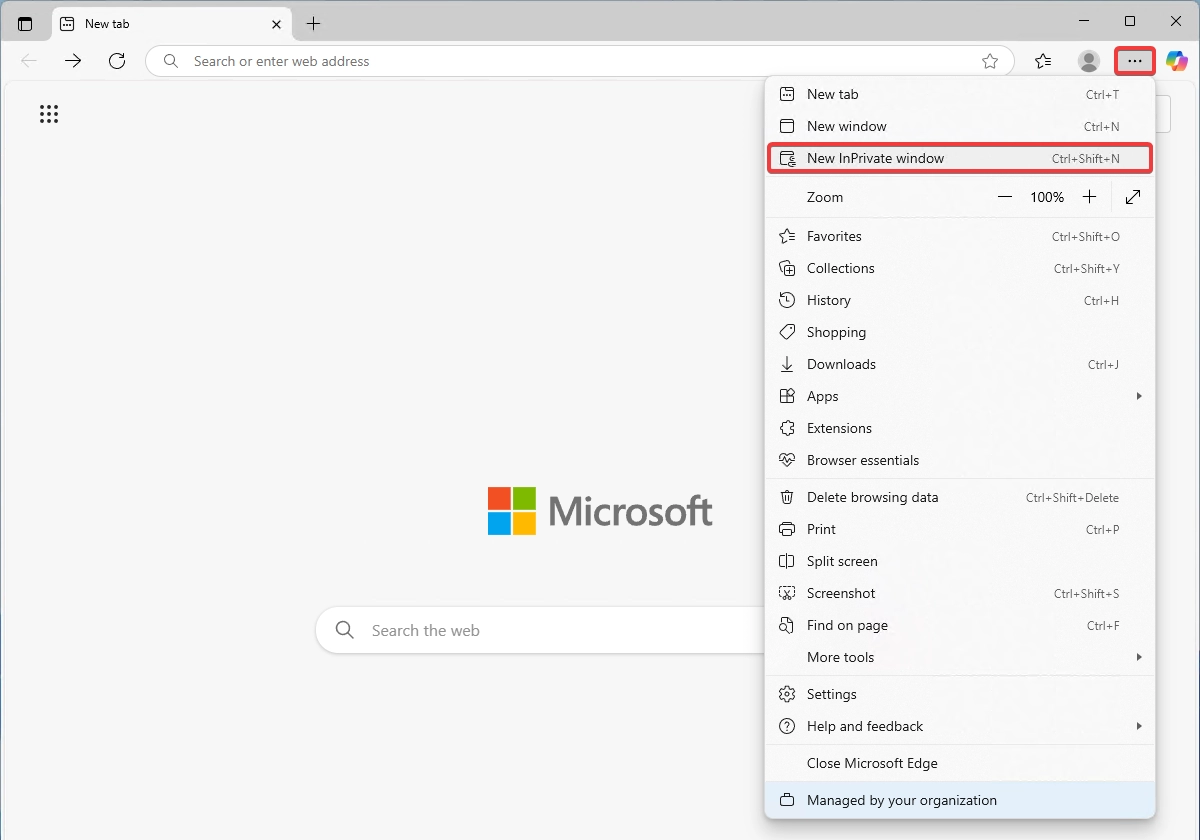
Task: Select Delete browsing data
Action: coord(960,497)
